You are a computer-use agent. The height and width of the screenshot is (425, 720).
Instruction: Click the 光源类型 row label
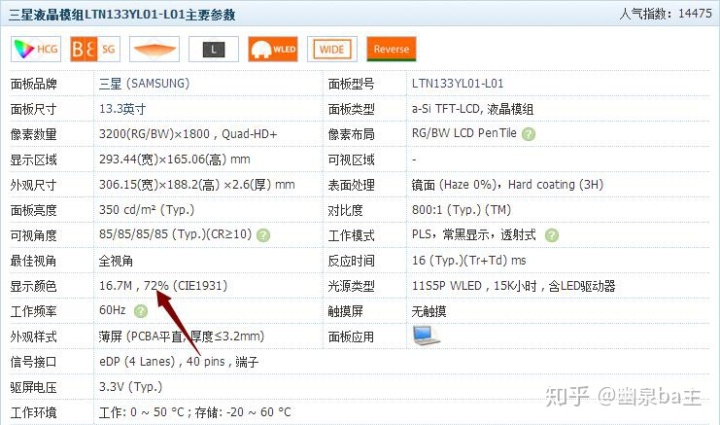[351, 286]
